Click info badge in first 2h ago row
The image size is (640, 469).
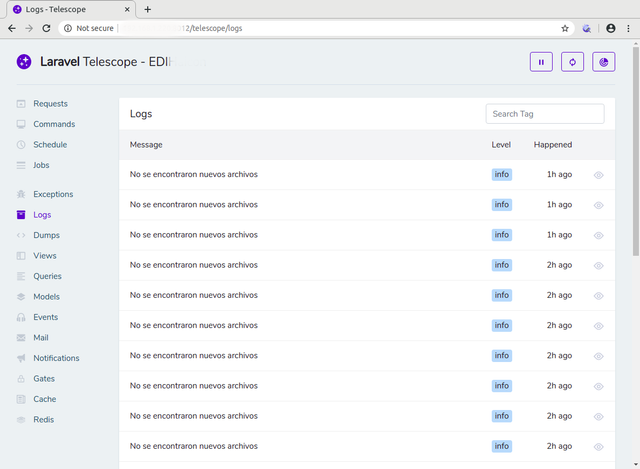pyautogui.click(x=502, y=265)
